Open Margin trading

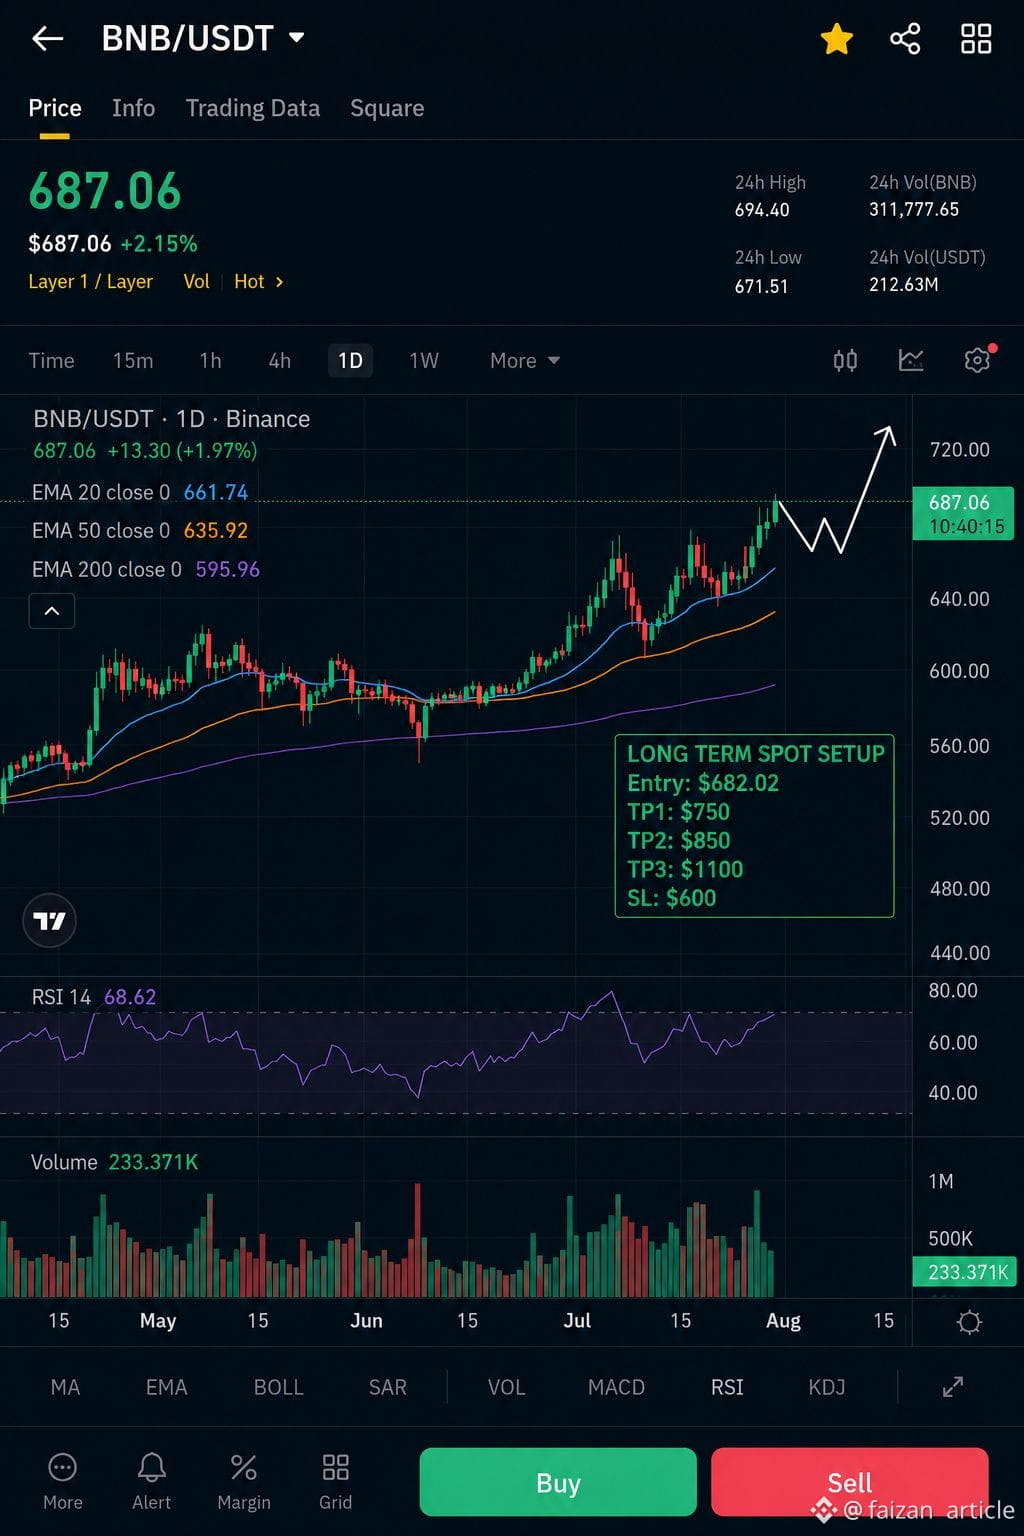pos(244,1481)
